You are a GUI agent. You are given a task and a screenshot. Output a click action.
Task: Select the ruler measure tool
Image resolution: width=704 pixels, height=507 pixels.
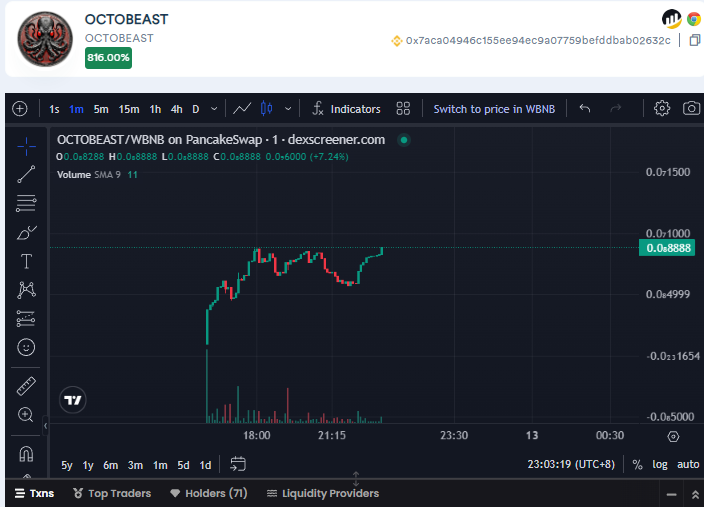pyautogui.click(x=26, y=386)
